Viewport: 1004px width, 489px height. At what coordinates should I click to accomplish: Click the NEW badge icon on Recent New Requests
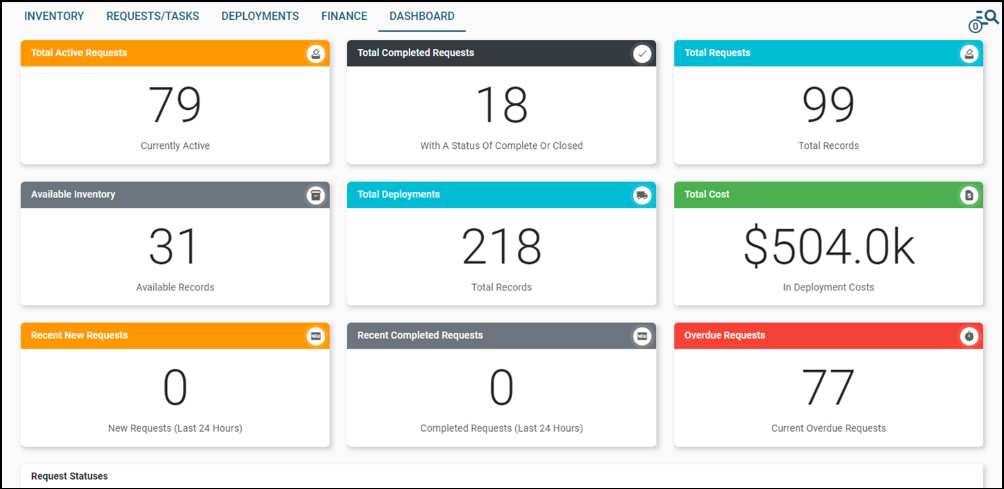point(315,336)
